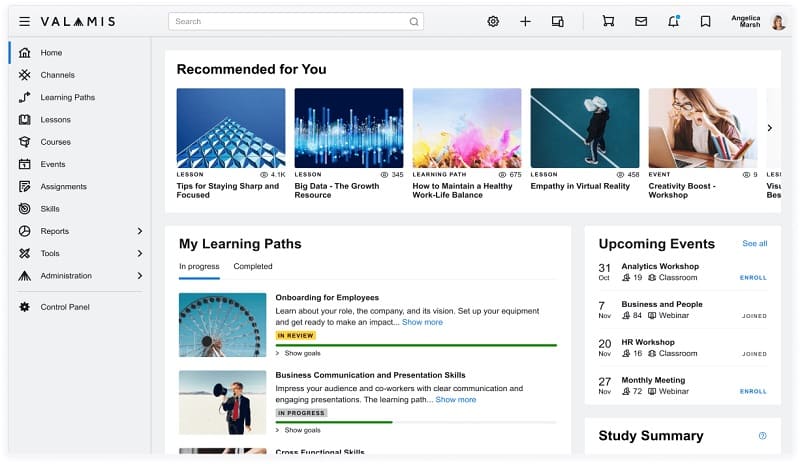Open Assignments menu item label
Screen dimensions: 800x464
(x=64, y=186)
